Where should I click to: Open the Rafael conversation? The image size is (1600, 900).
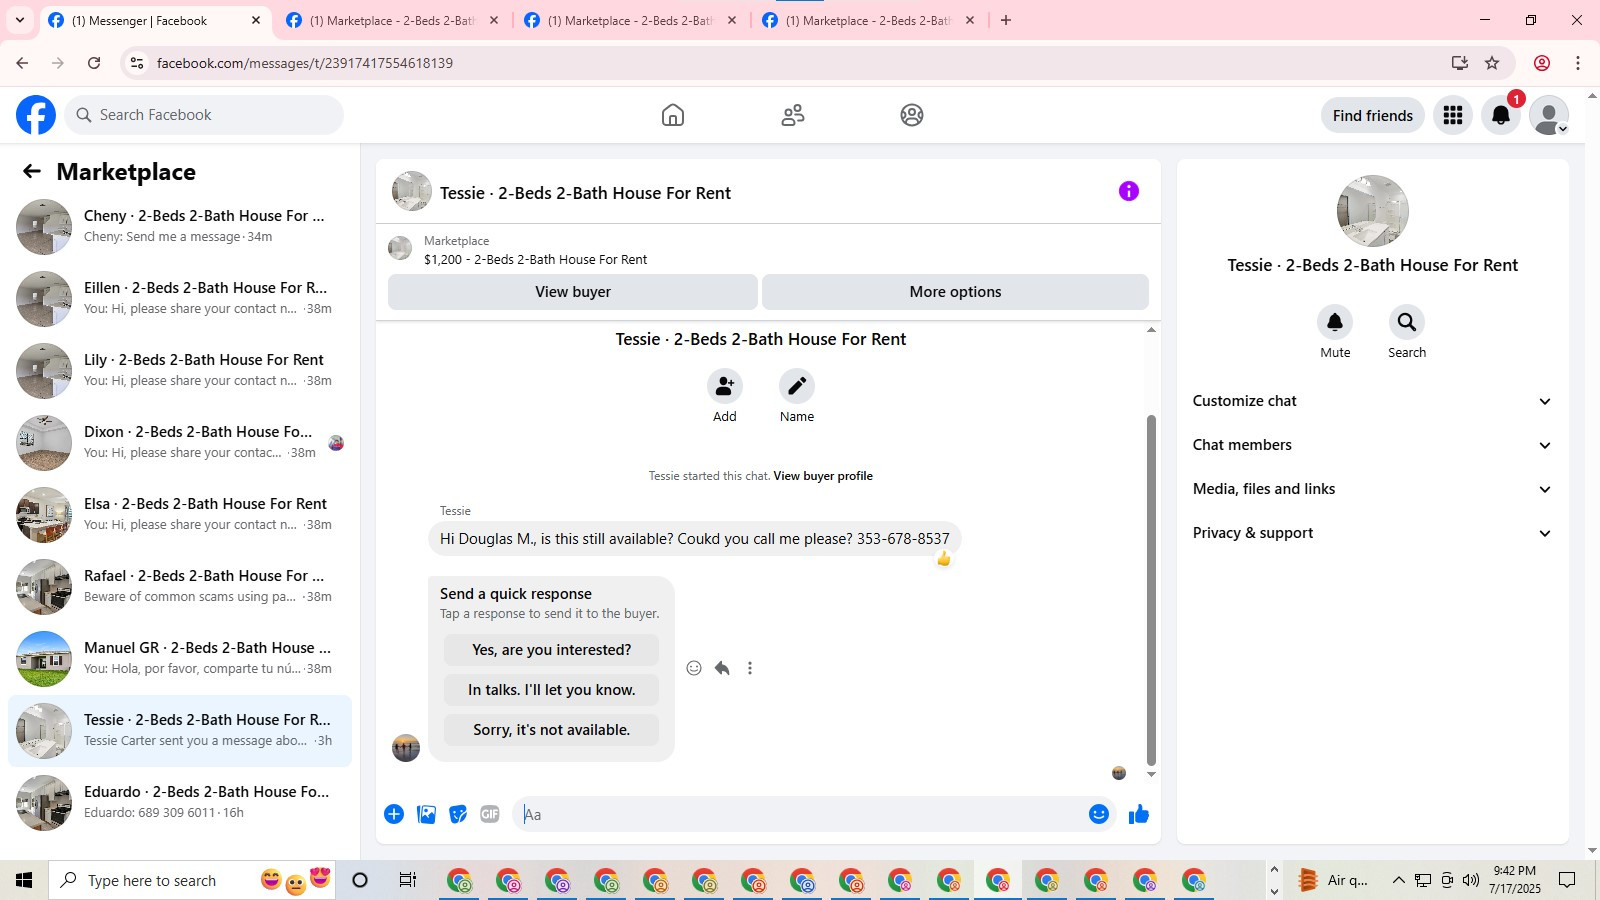(180, 587)
